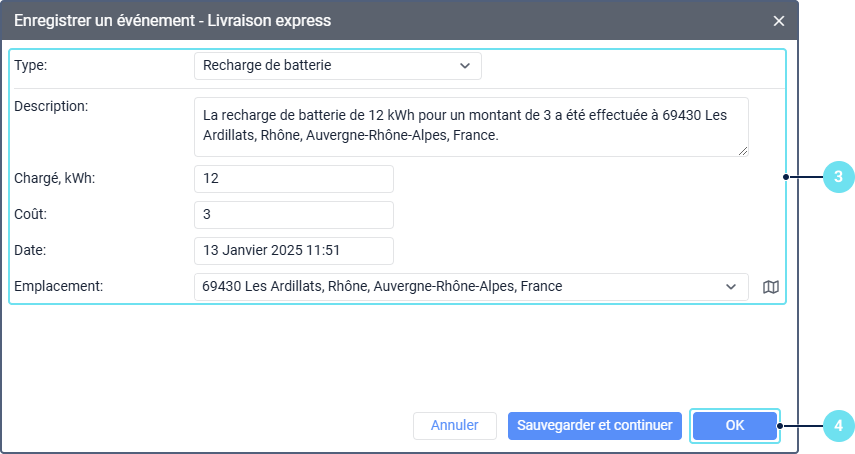Click the 'Emplacement:' field label
Viewport: 855px width, 454px height.
point(59,286)
